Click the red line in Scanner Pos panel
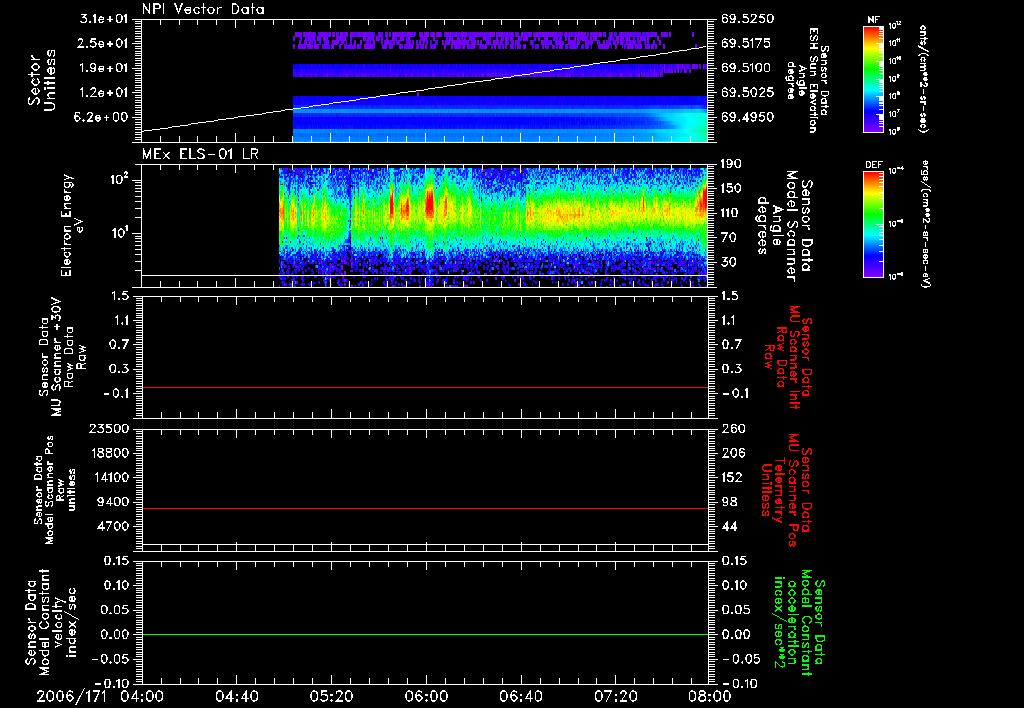 click(x=425, y=508)
